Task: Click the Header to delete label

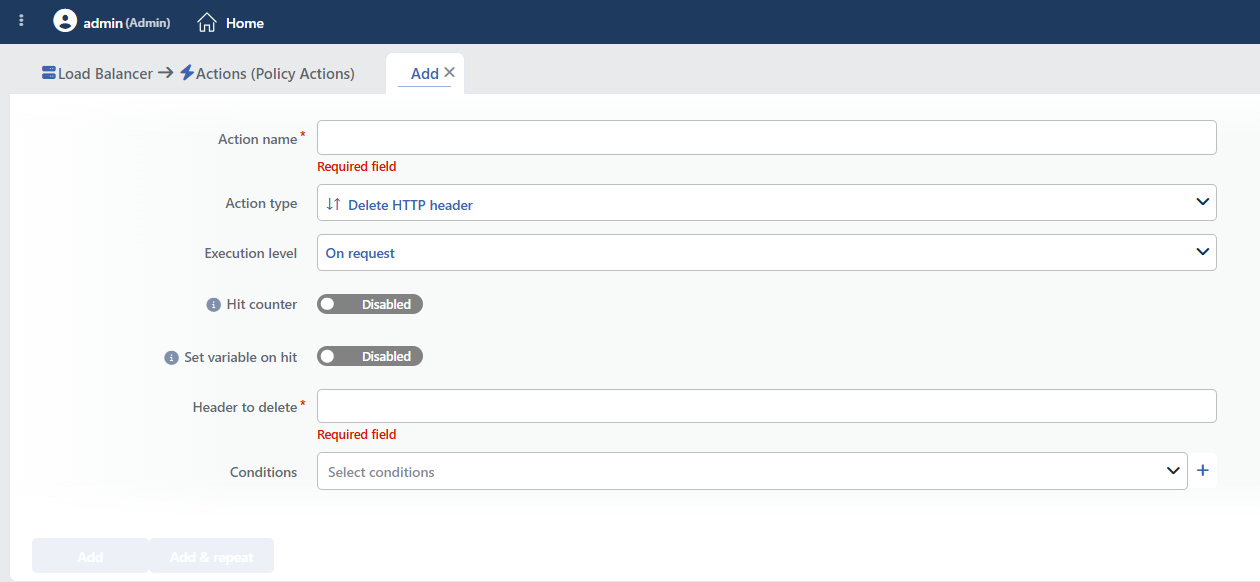Action: [245, 407]
